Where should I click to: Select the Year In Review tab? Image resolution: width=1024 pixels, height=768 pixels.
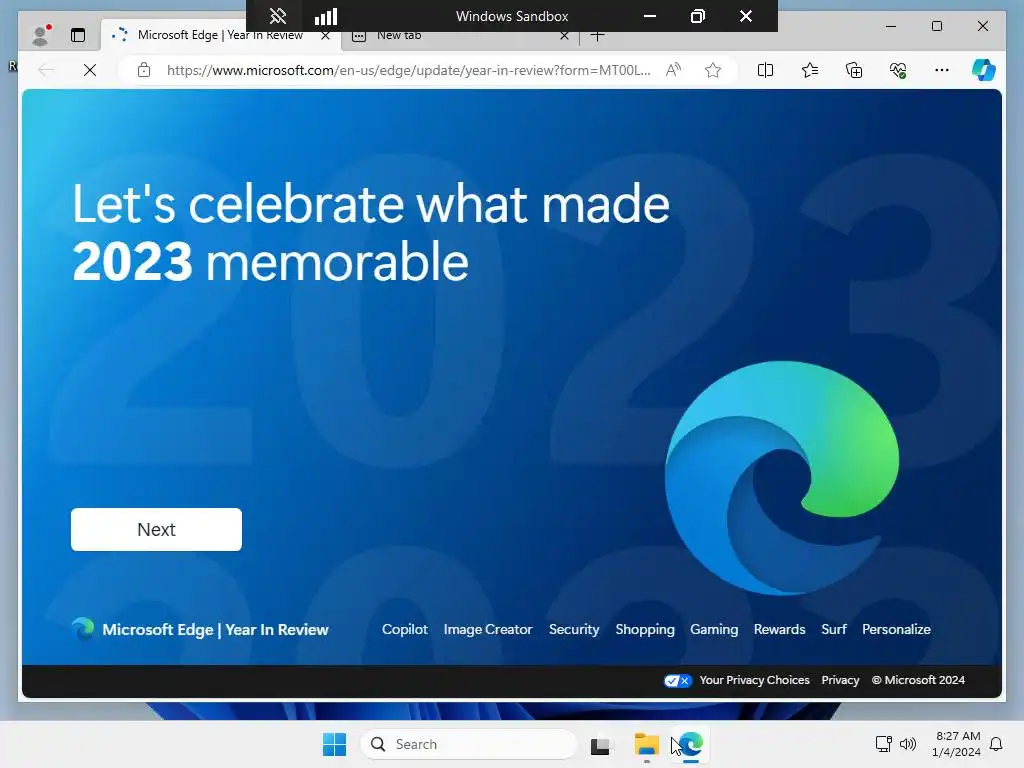[x=220, y=36]
